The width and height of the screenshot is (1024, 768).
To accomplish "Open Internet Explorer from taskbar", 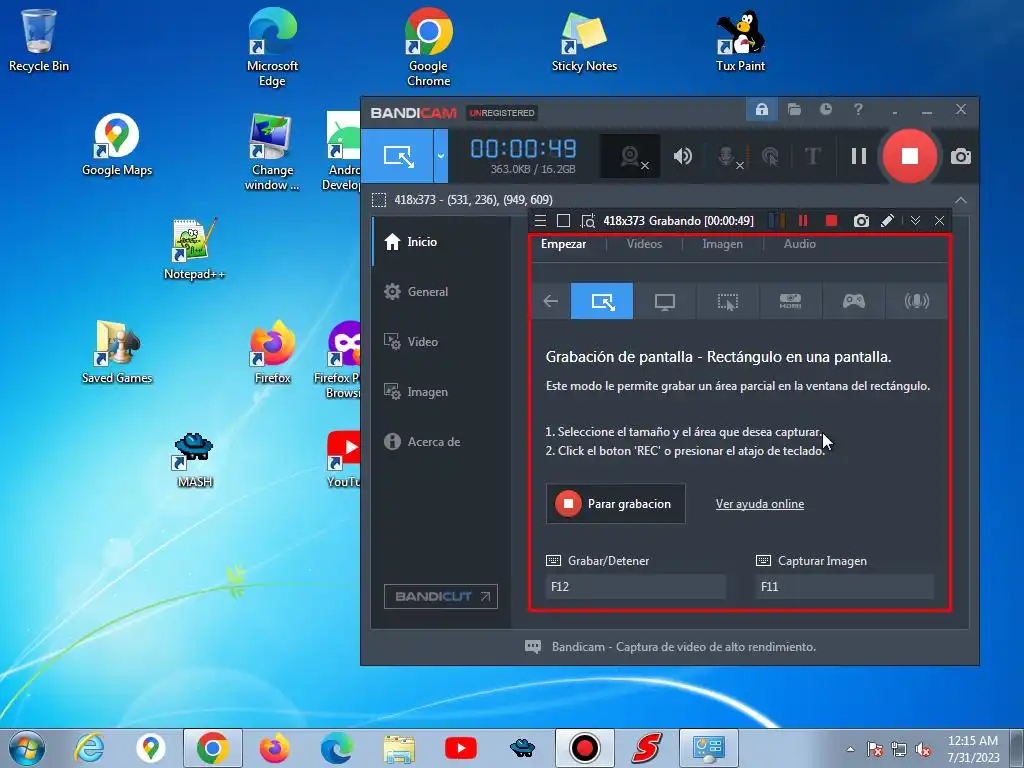I will pyautogui.click(x=89, y=748).
